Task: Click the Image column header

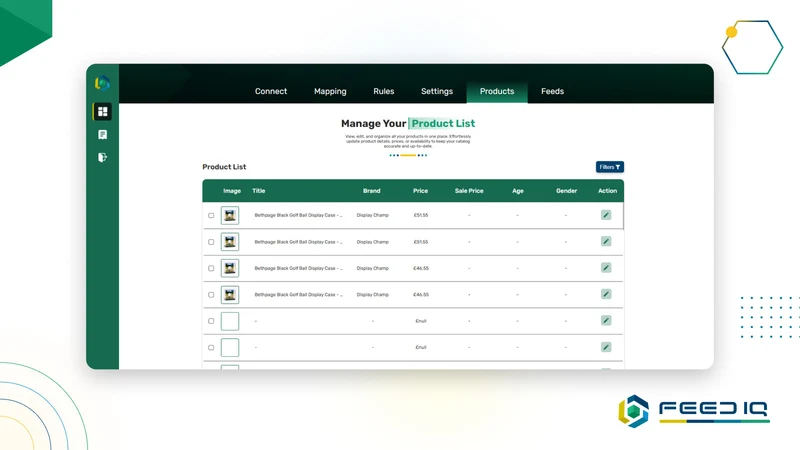Action: (x=232, y=191)
